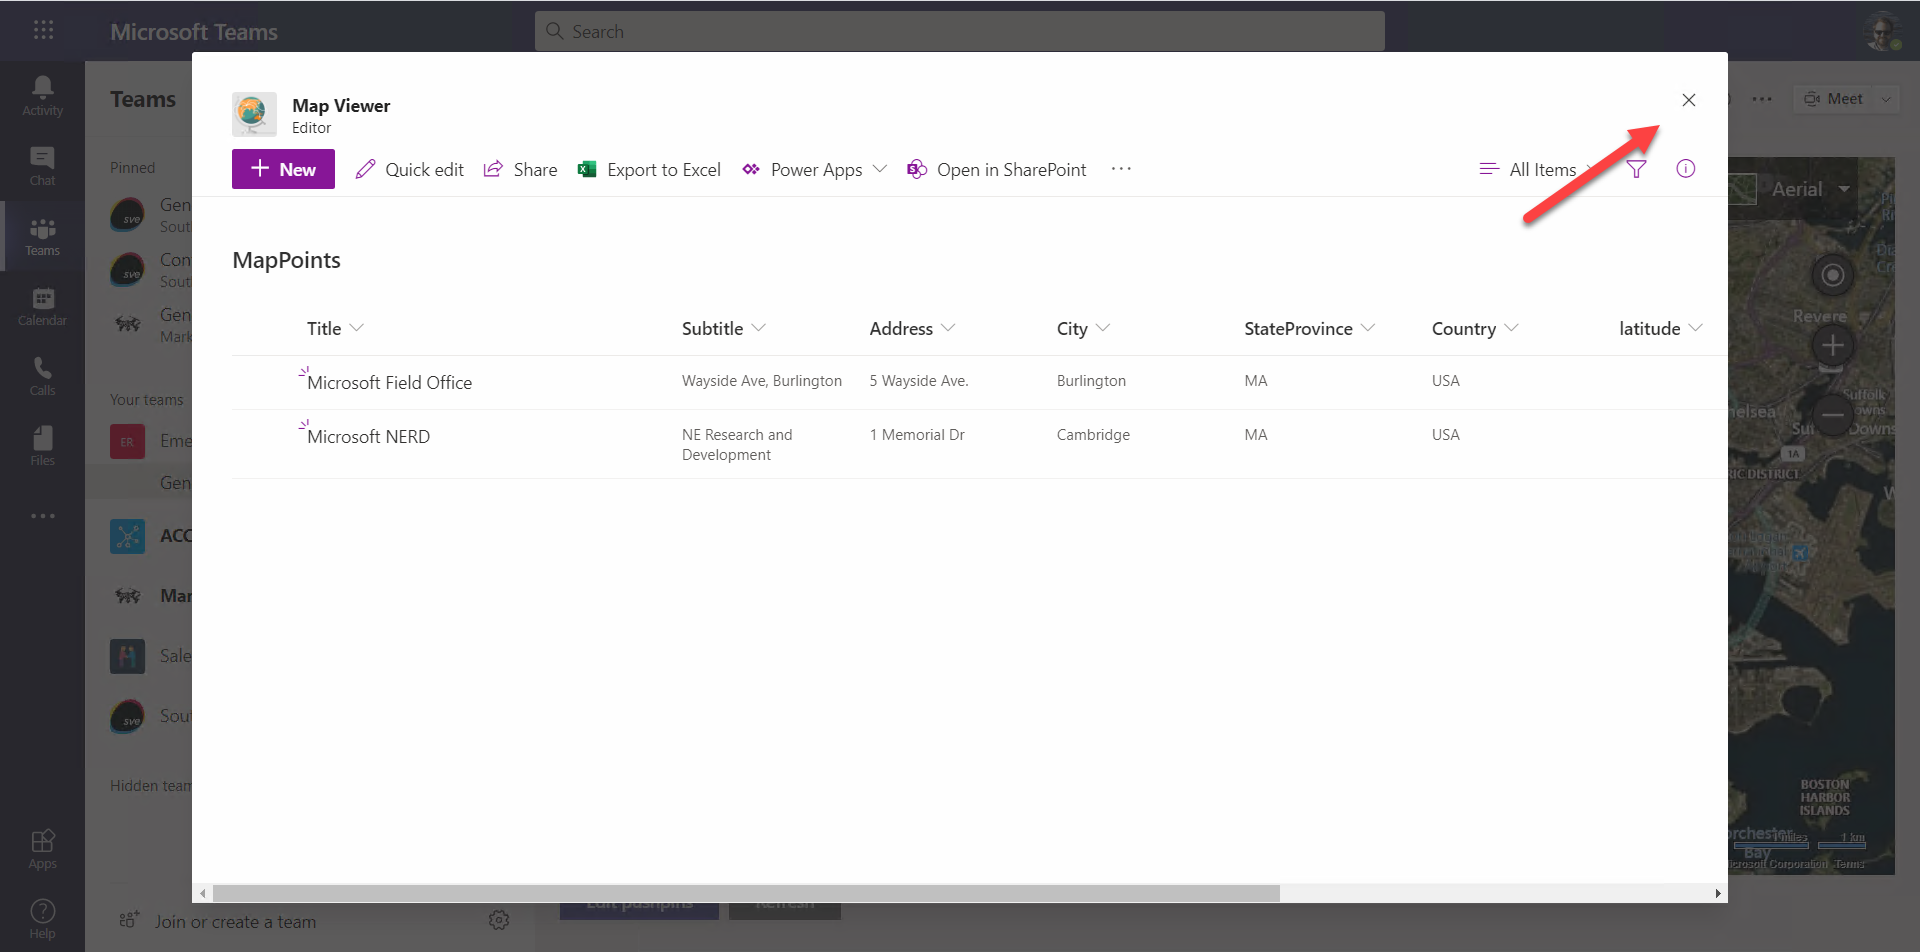The height and width of the screenshot is (952, 1920).
Task: Open manage teams settings gear
Action: pyautogui.click(x=499, y=920)
